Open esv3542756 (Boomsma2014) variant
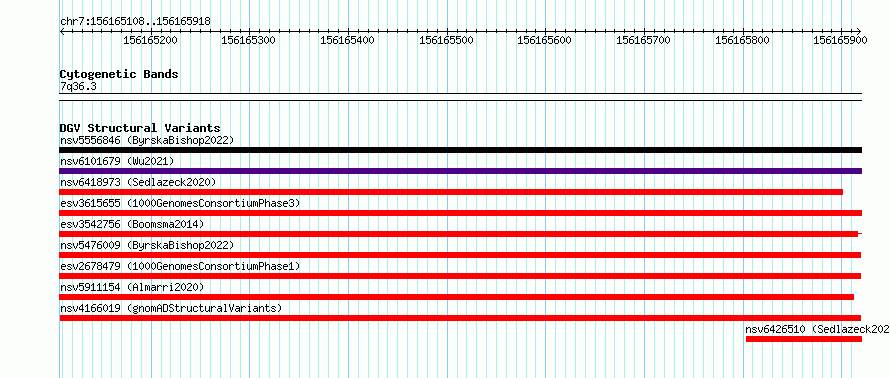Screen dimensions: 890x378 132,224
